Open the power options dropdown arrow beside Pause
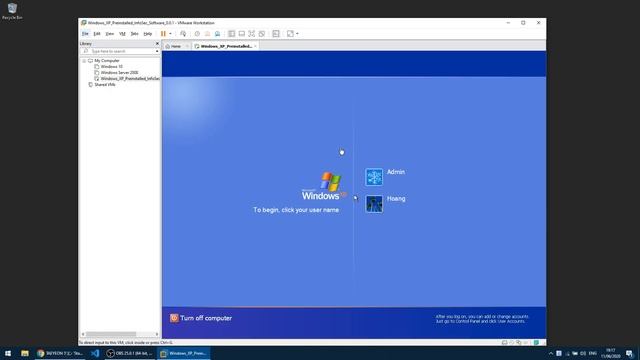 click(170, 34)
